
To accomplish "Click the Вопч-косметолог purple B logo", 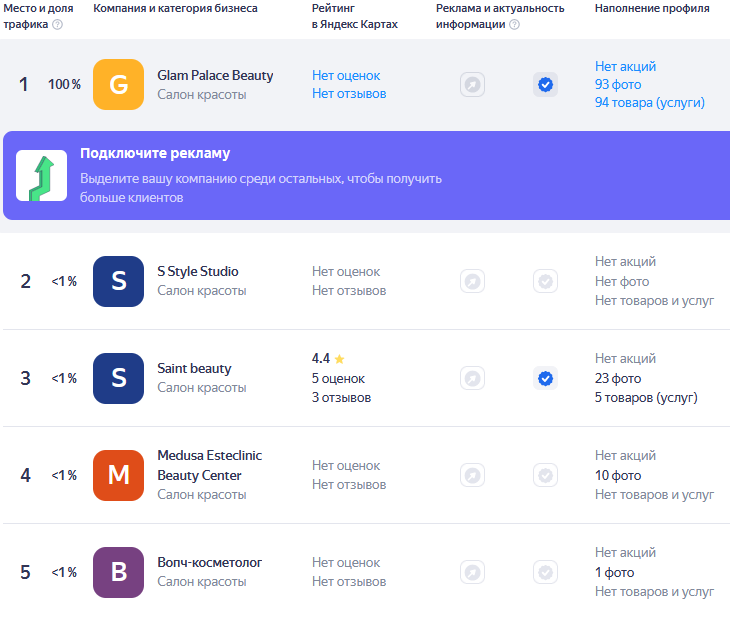I will 118,572.
